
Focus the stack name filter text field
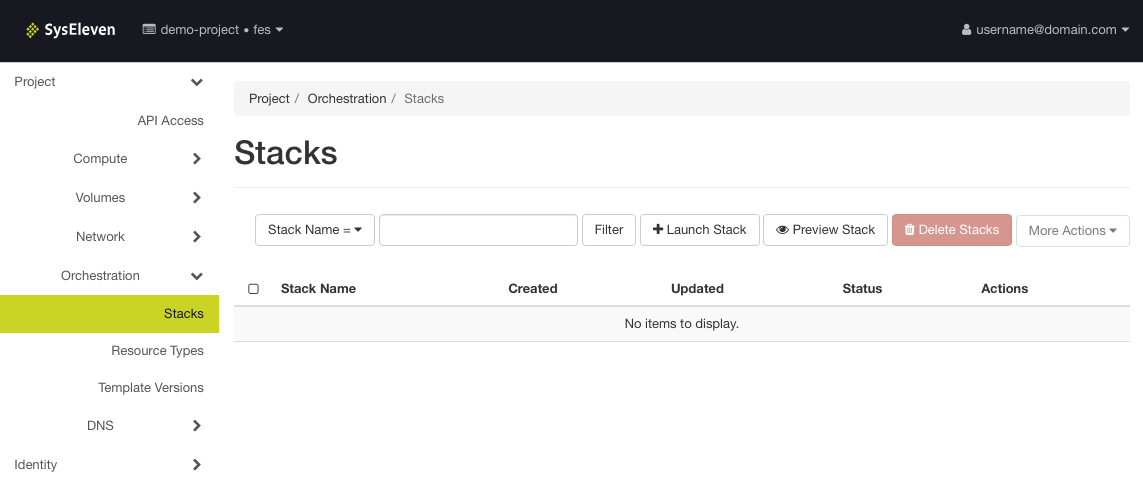[x=478, y=230]
